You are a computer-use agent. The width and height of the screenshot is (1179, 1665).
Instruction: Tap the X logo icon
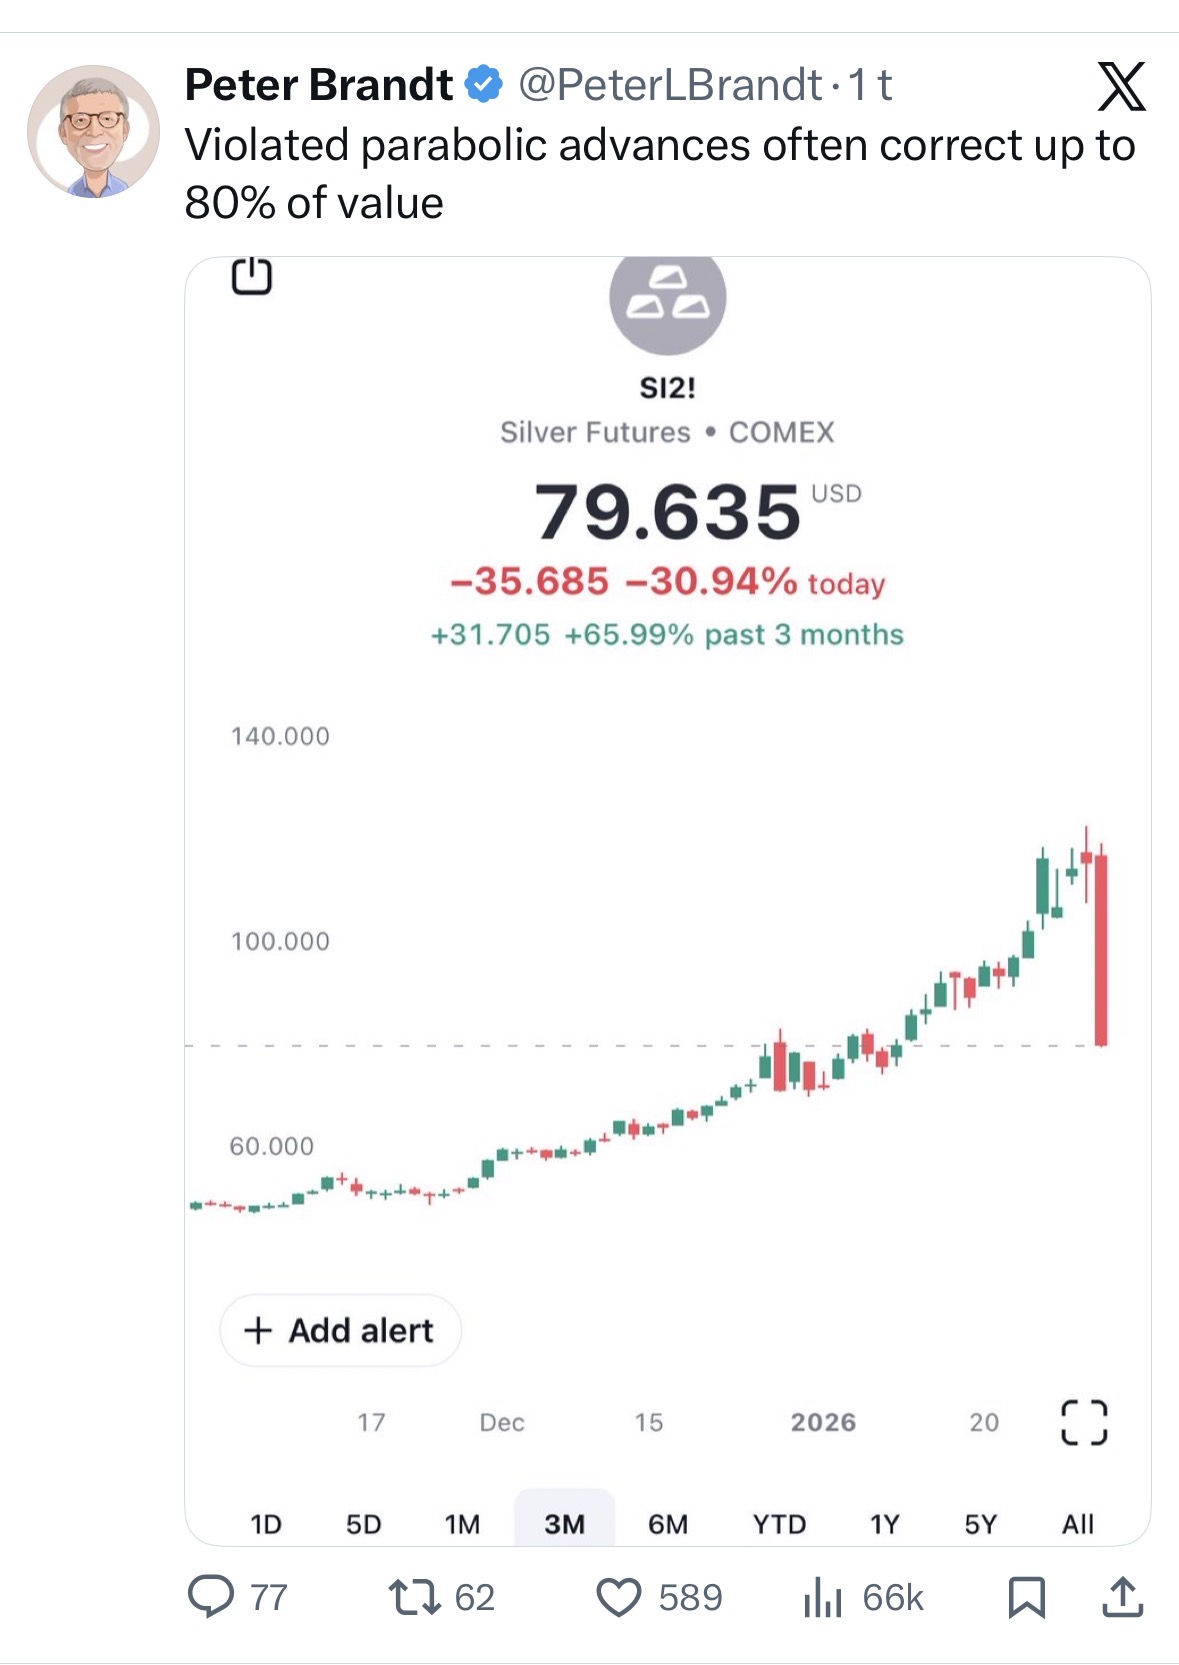pos(1121,87)
